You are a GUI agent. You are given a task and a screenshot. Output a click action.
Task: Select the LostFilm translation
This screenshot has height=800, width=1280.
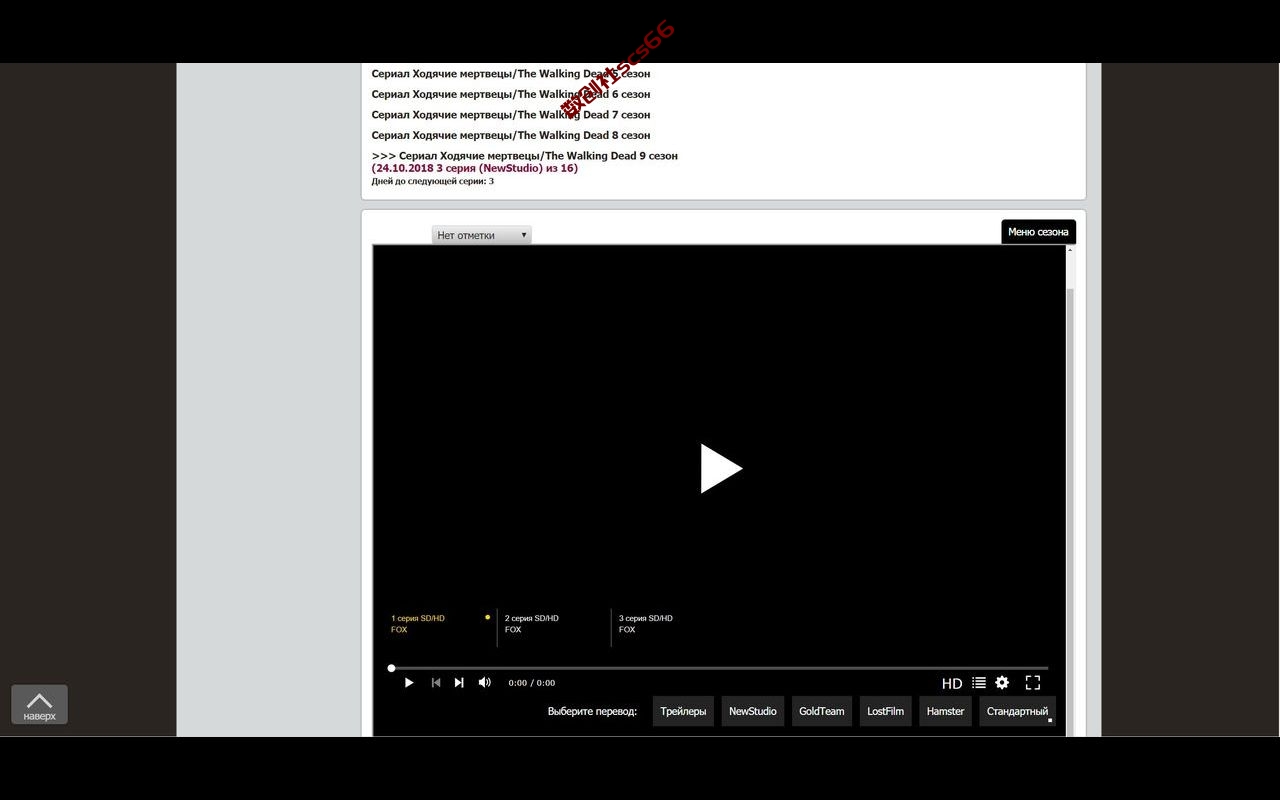[x=885, y=711]
